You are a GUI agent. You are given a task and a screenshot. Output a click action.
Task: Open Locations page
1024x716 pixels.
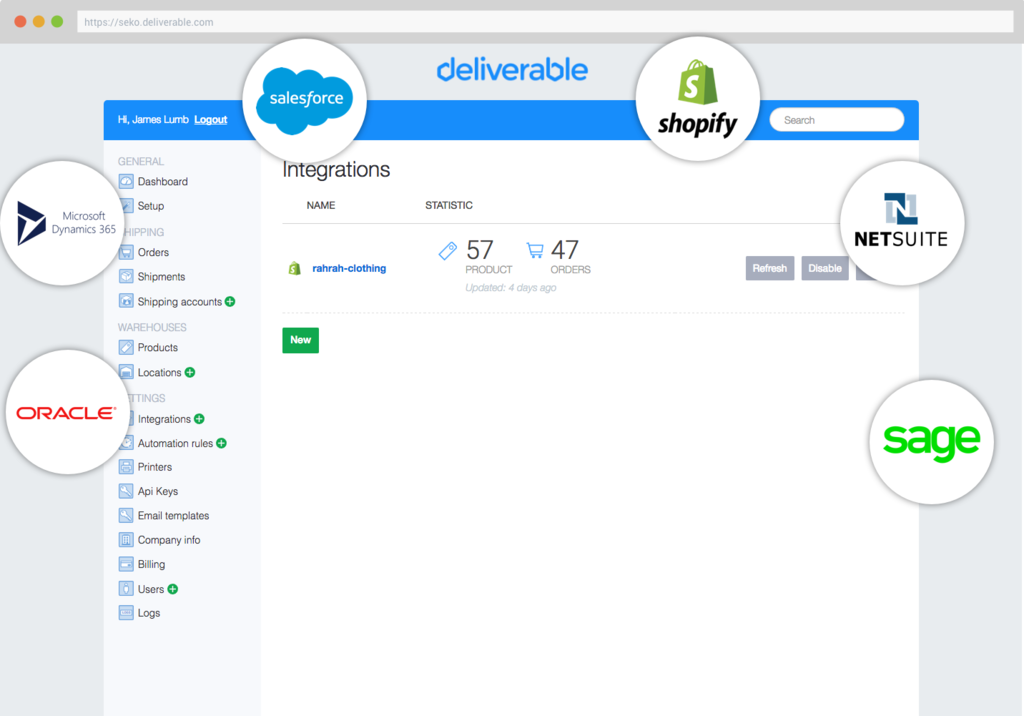pyautogui.click(x=159, y=372)
